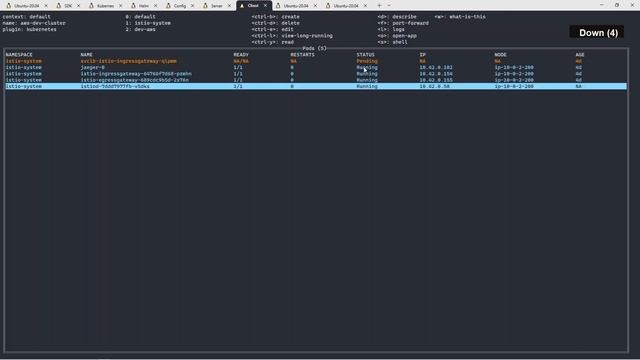Click the READY column header
This screenshot has width=640, height=360.
tap(241, 55)
